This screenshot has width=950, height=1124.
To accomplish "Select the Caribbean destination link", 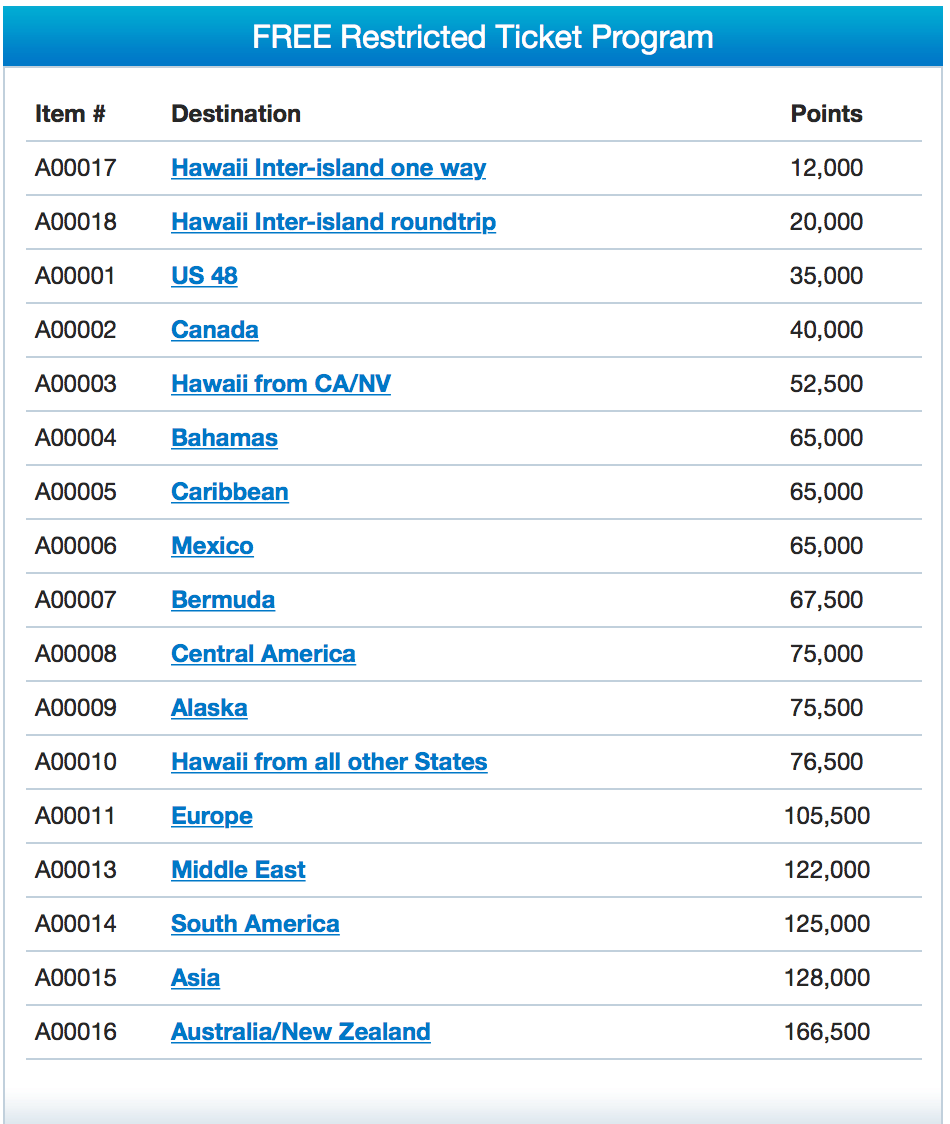I will [230, 492].
